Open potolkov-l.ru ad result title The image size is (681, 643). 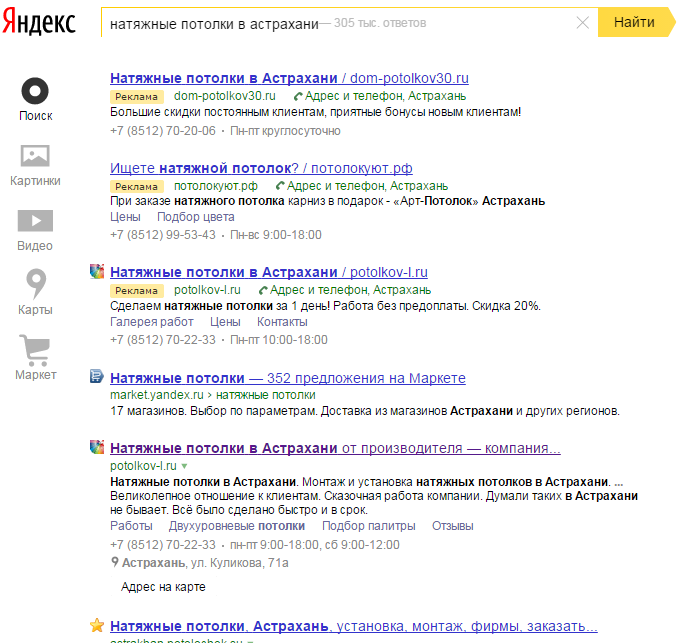pyautogui.click(x=269, y=272)
